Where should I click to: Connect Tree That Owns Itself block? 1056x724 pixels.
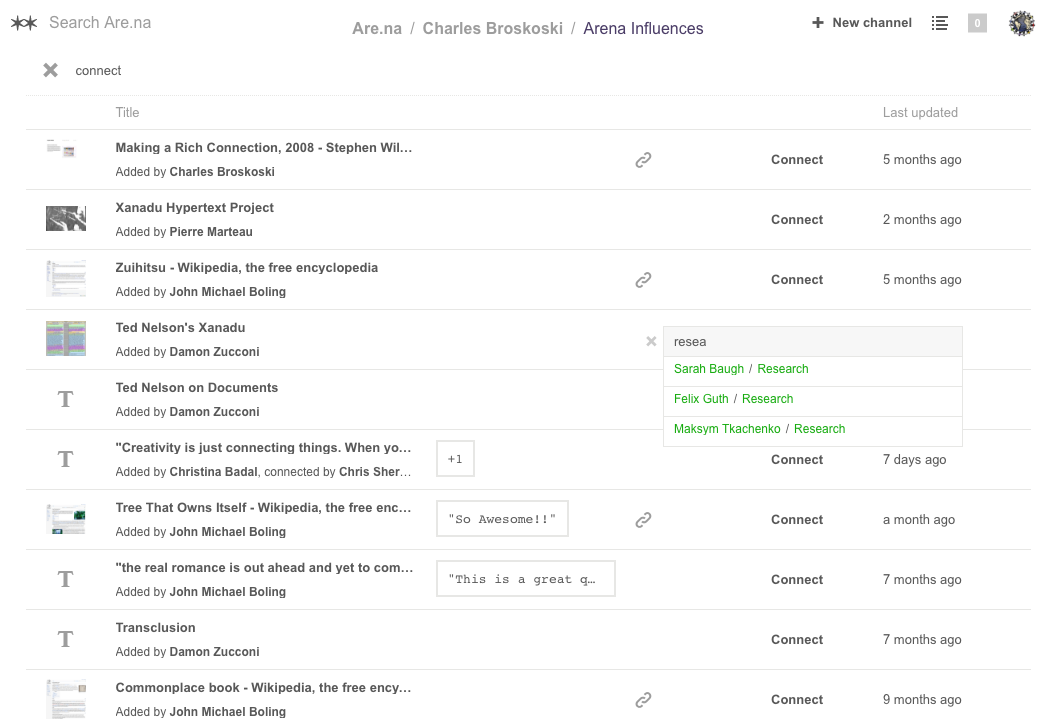pos(797,519)
